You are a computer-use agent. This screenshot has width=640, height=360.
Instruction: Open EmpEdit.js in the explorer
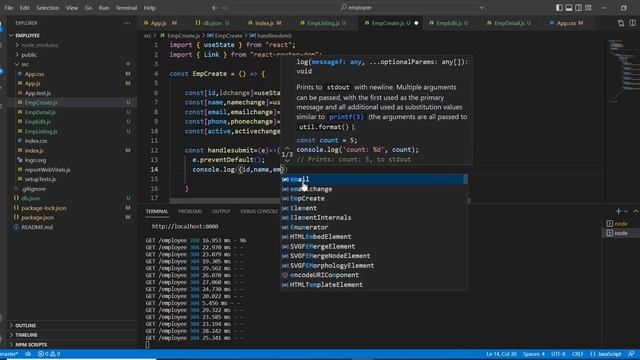[x=38, y=122]
